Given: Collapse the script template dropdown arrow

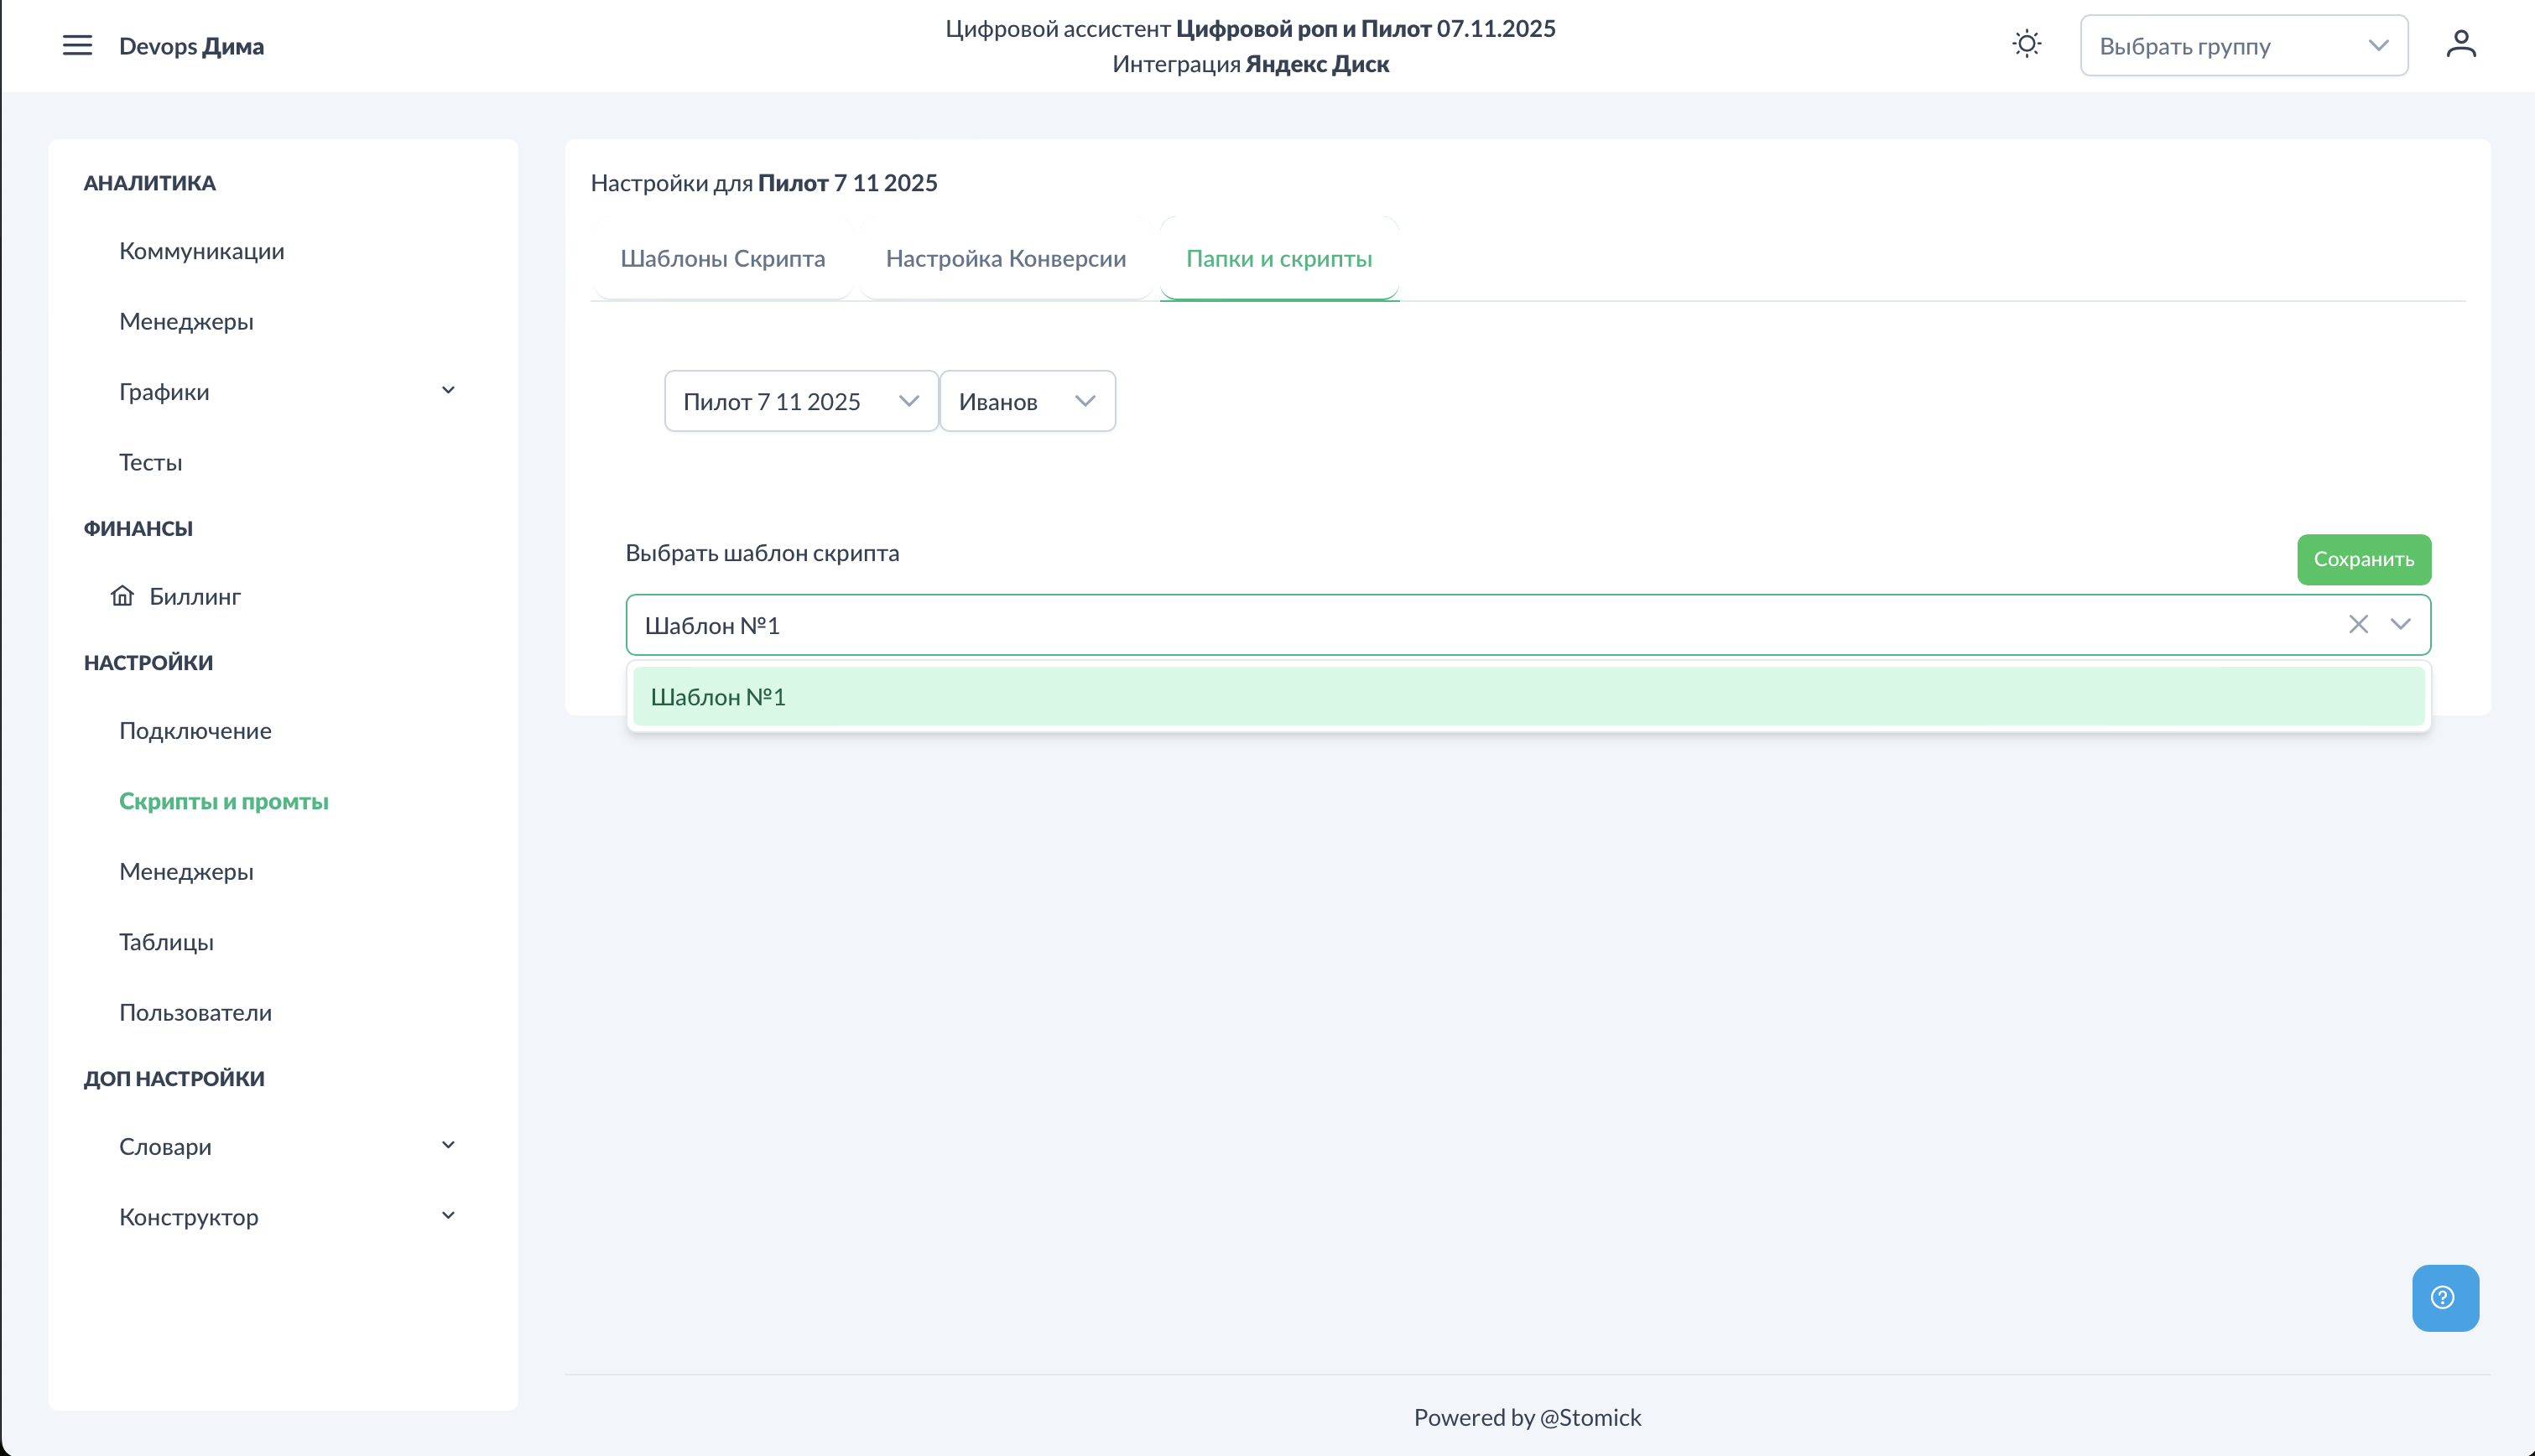Looking at the screenshot, I should [2400, 624].
